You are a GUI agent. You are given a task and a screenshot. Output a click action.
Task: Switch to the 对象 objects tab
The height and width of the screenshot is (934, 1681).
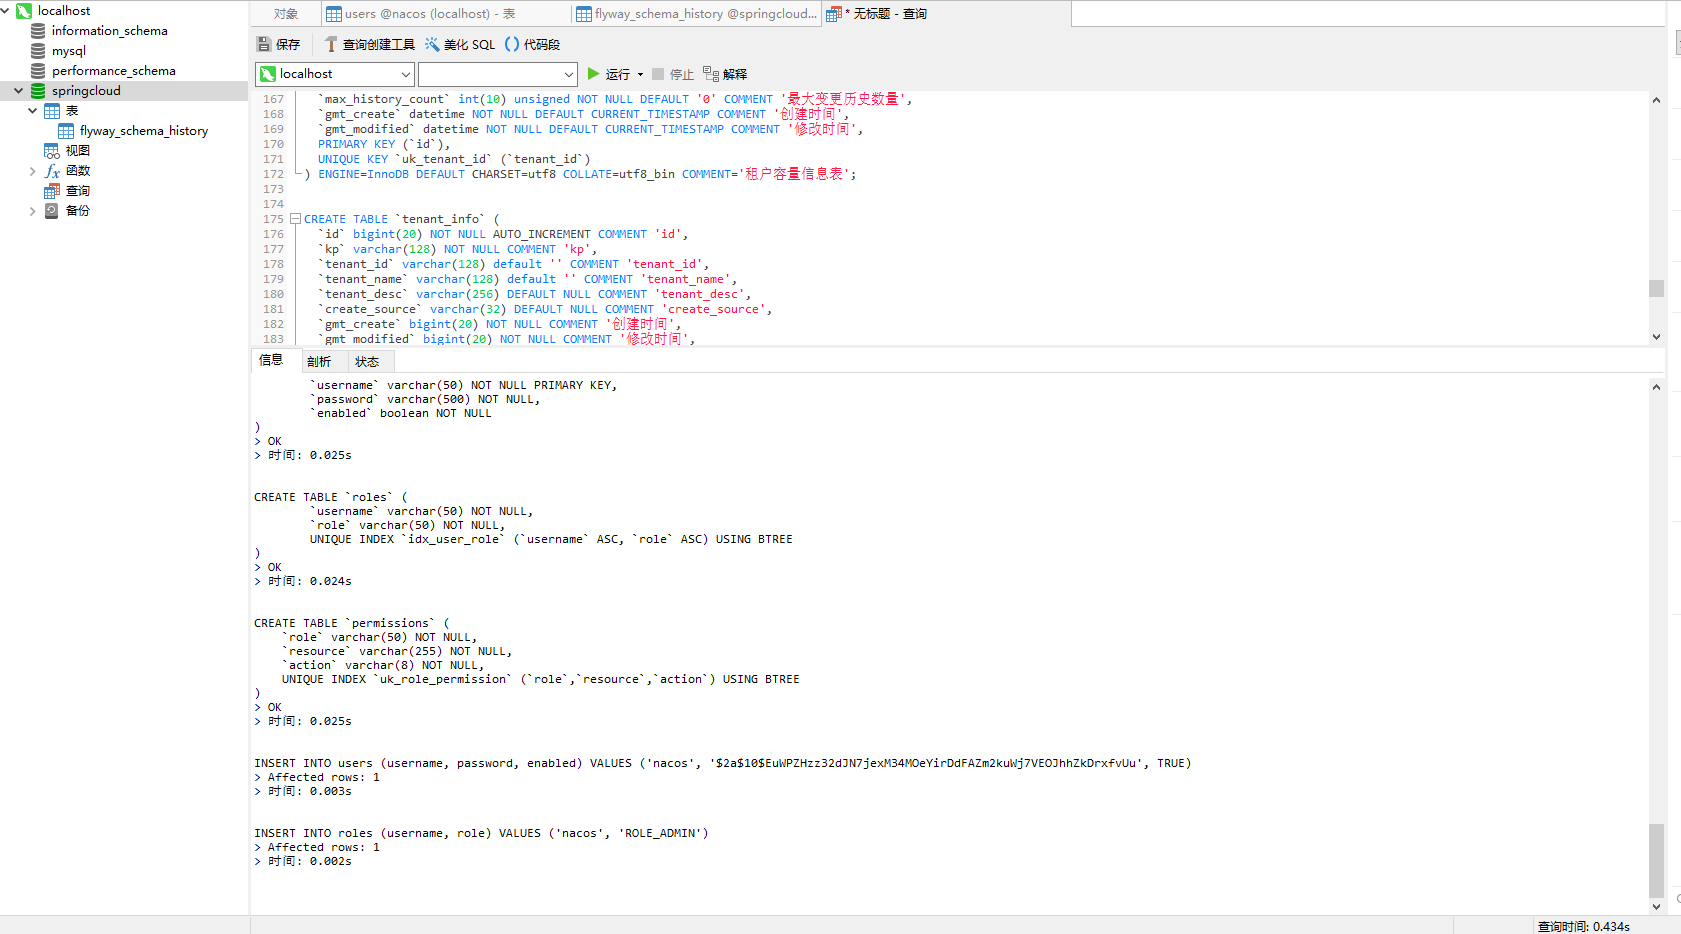pos(286,14)
